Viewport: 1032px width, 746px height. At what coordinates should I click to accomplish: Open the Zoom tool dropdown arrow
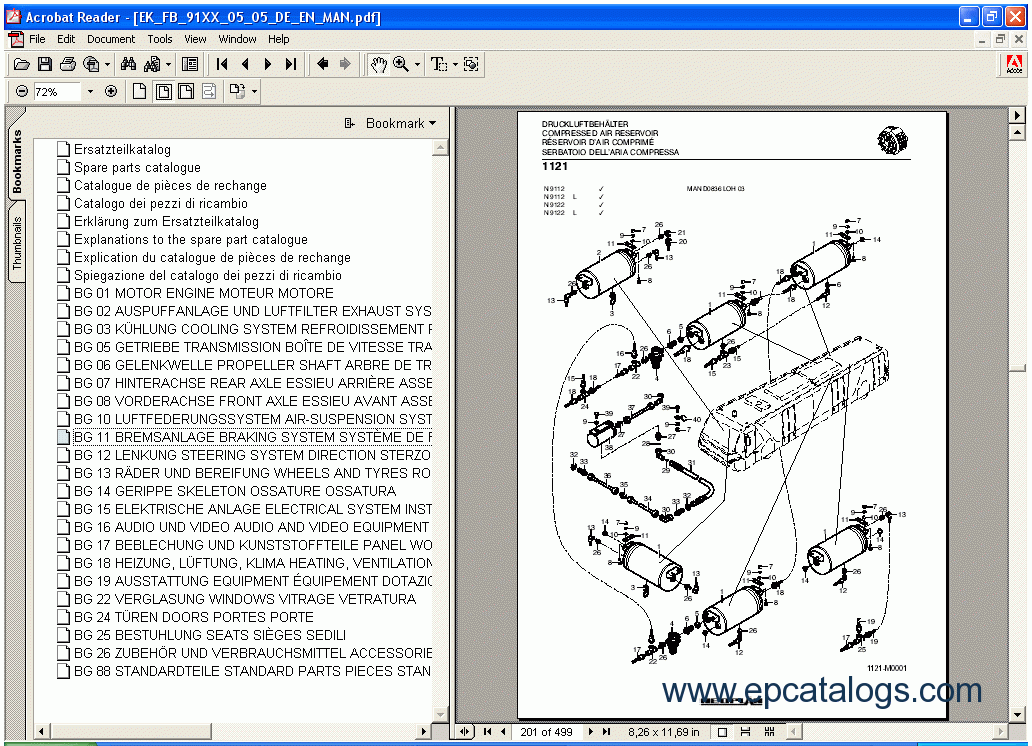click(417, 65)
